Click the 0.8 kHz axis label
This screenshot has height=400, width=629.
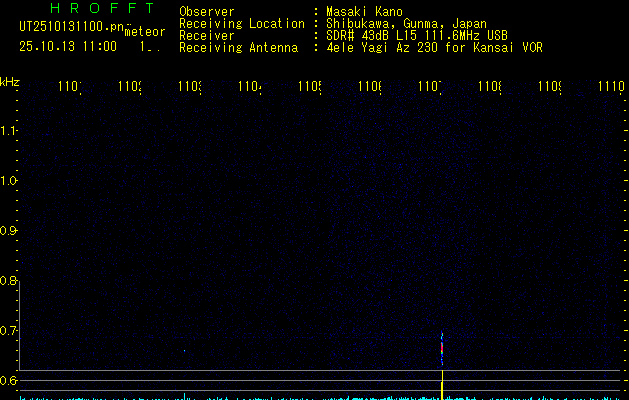[9, 281]
